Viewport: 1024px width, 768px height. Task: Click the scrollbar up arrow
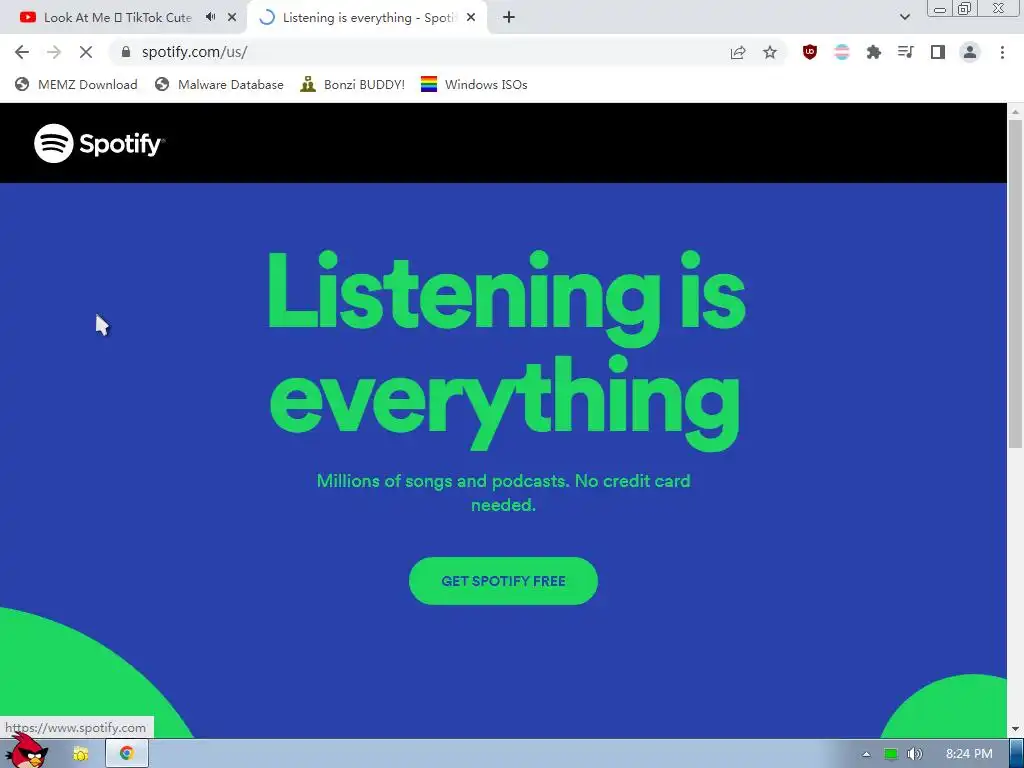[x=1015, y=111]
